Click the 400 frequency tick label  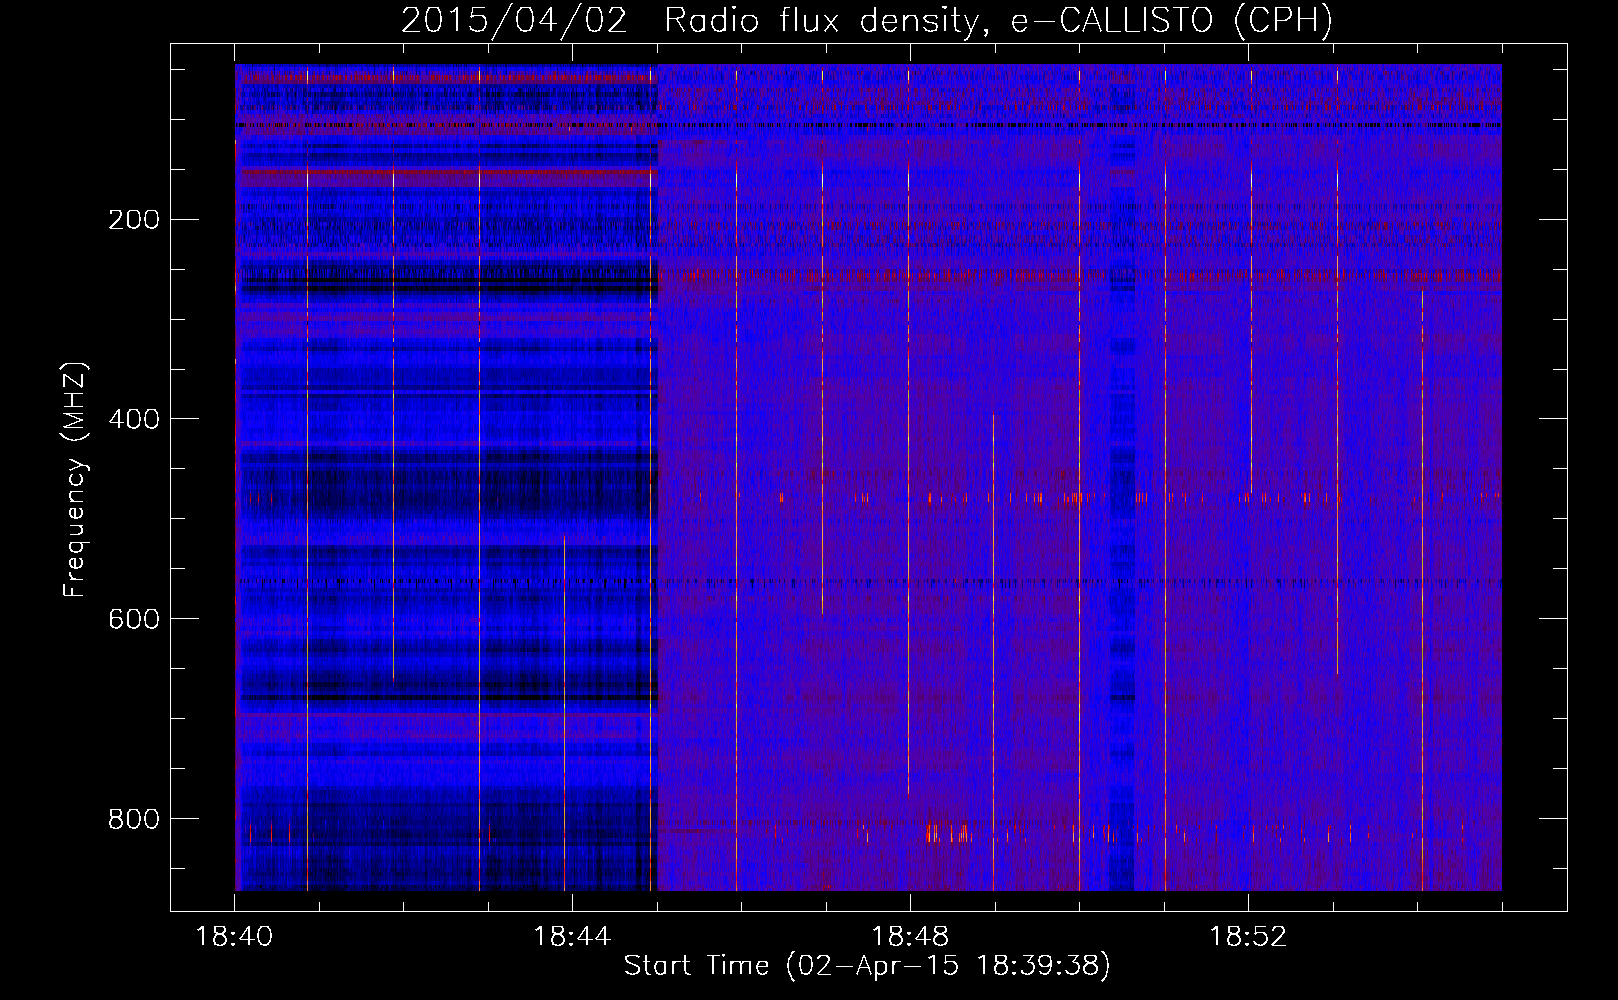pos(134,419)
